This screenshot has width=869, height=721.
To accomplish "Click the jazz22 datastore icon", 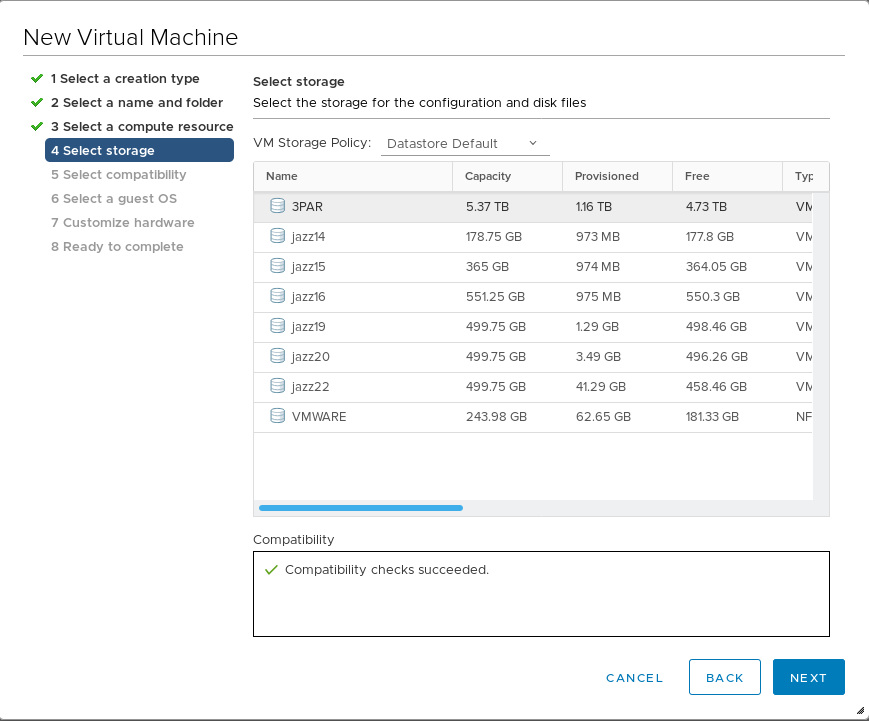I will point(278,386).
